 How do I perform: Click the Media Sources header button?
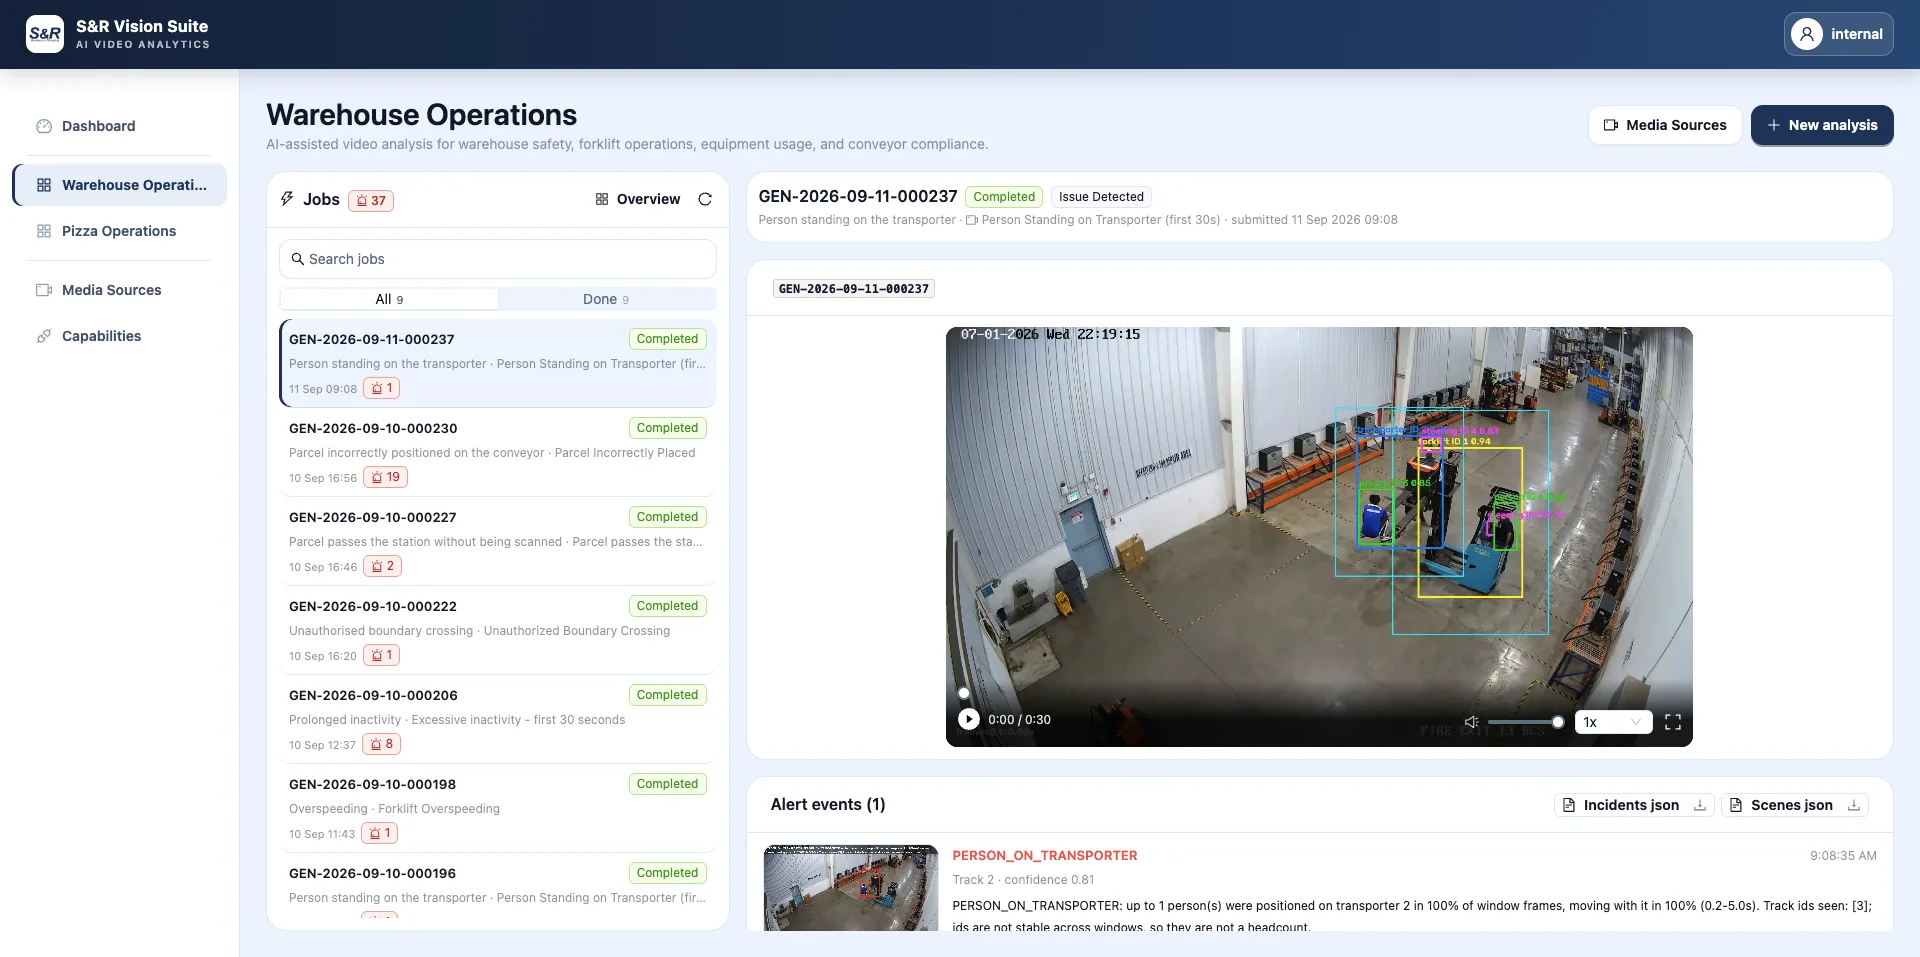tap(1665, 125)
